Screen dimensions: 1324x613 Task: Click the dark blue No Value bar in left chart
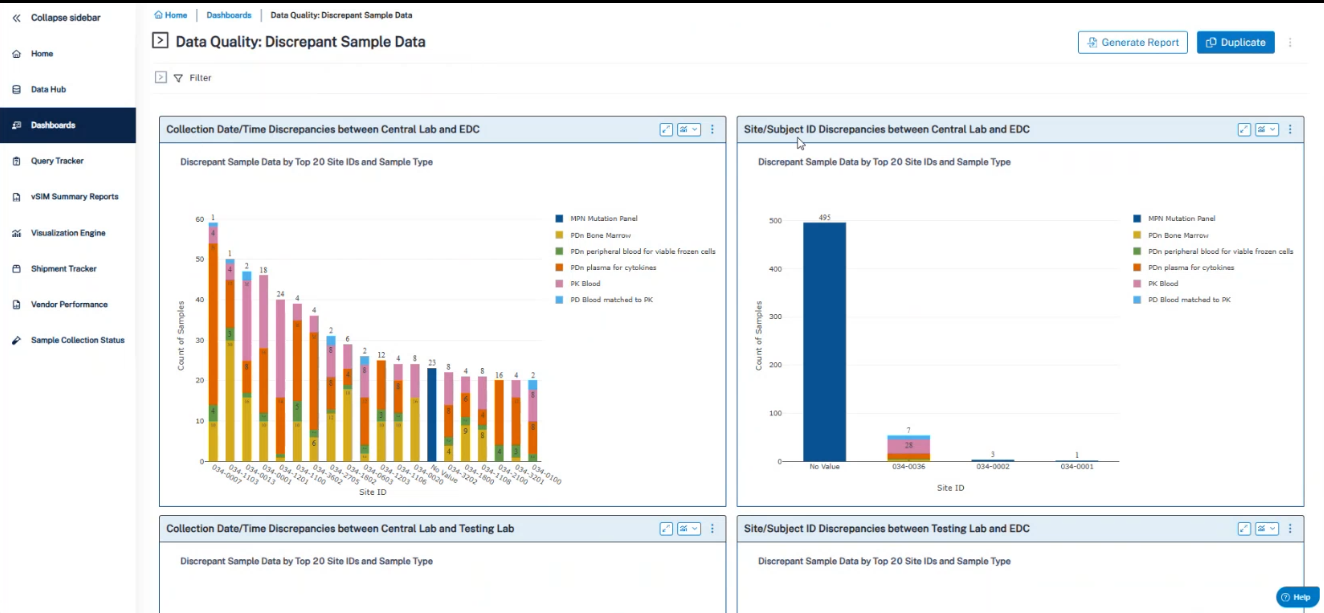432,415
